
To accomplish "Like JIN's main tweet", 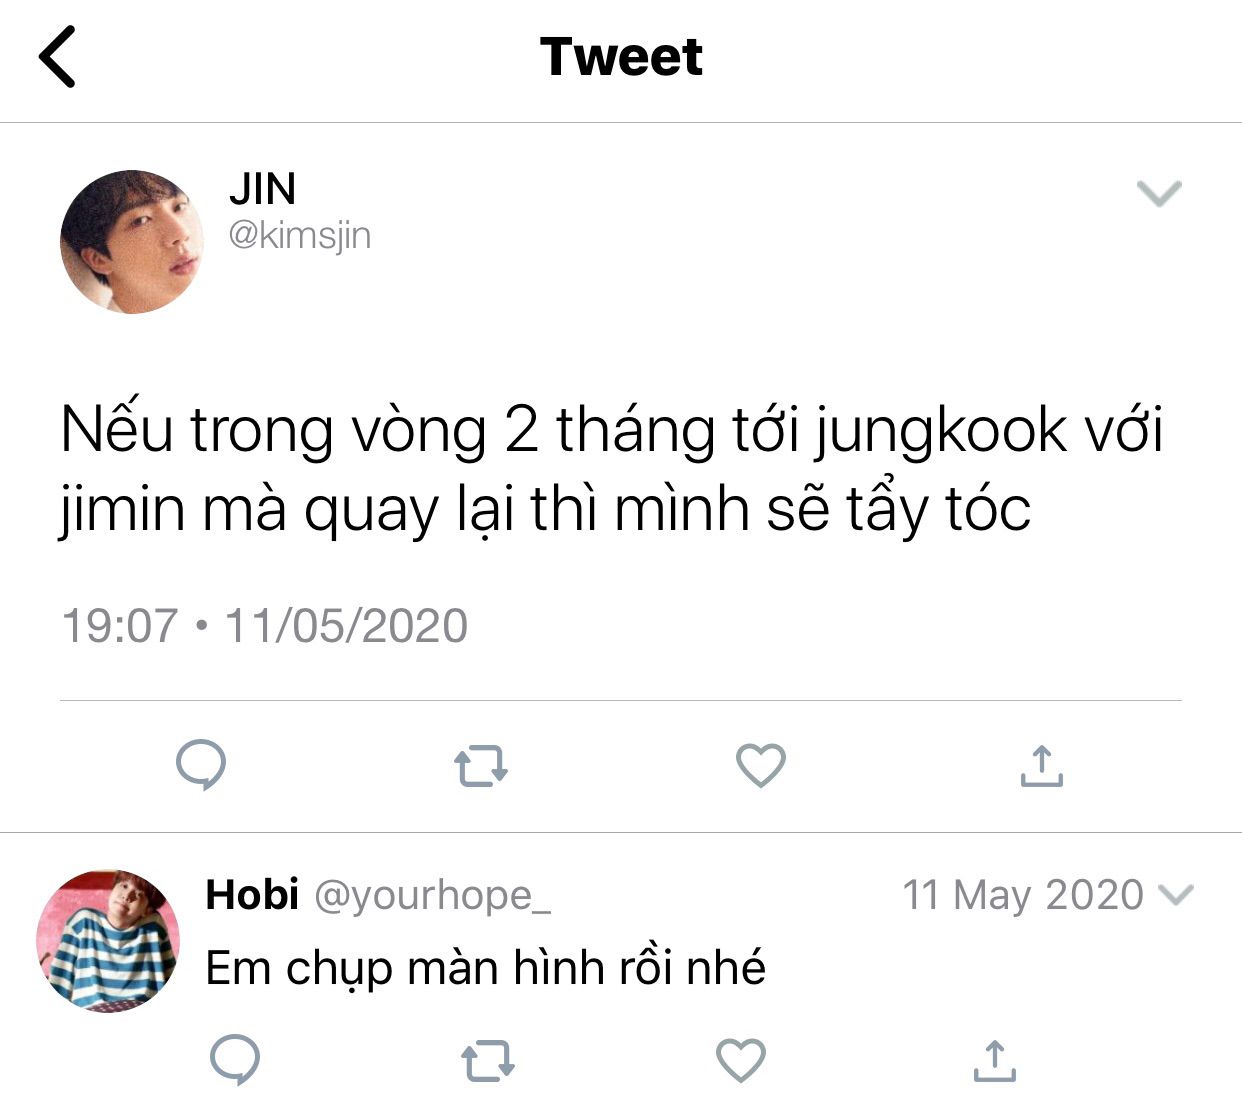I will click(x=761, y=766).
